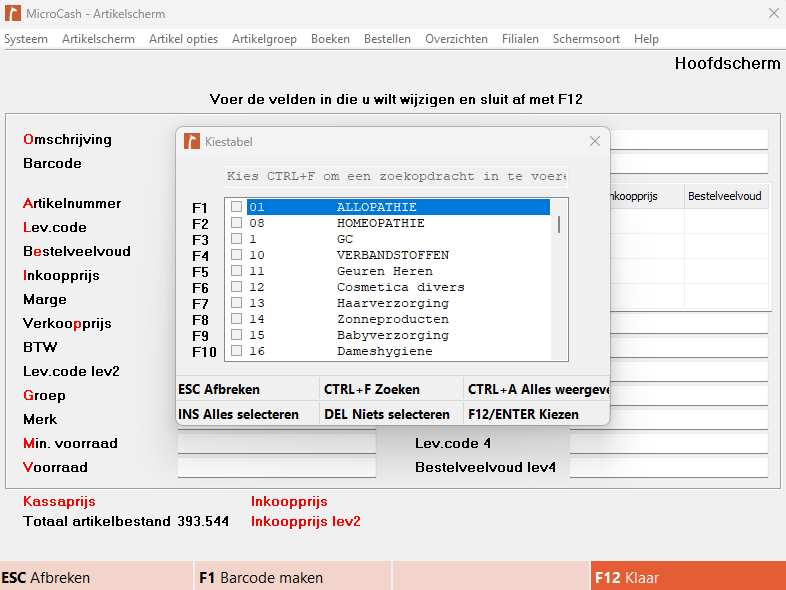This screenshot has height=590, width=786.
Task: Tick the checkbox for 13 Haarverzorging
Action: pos(237,303)
